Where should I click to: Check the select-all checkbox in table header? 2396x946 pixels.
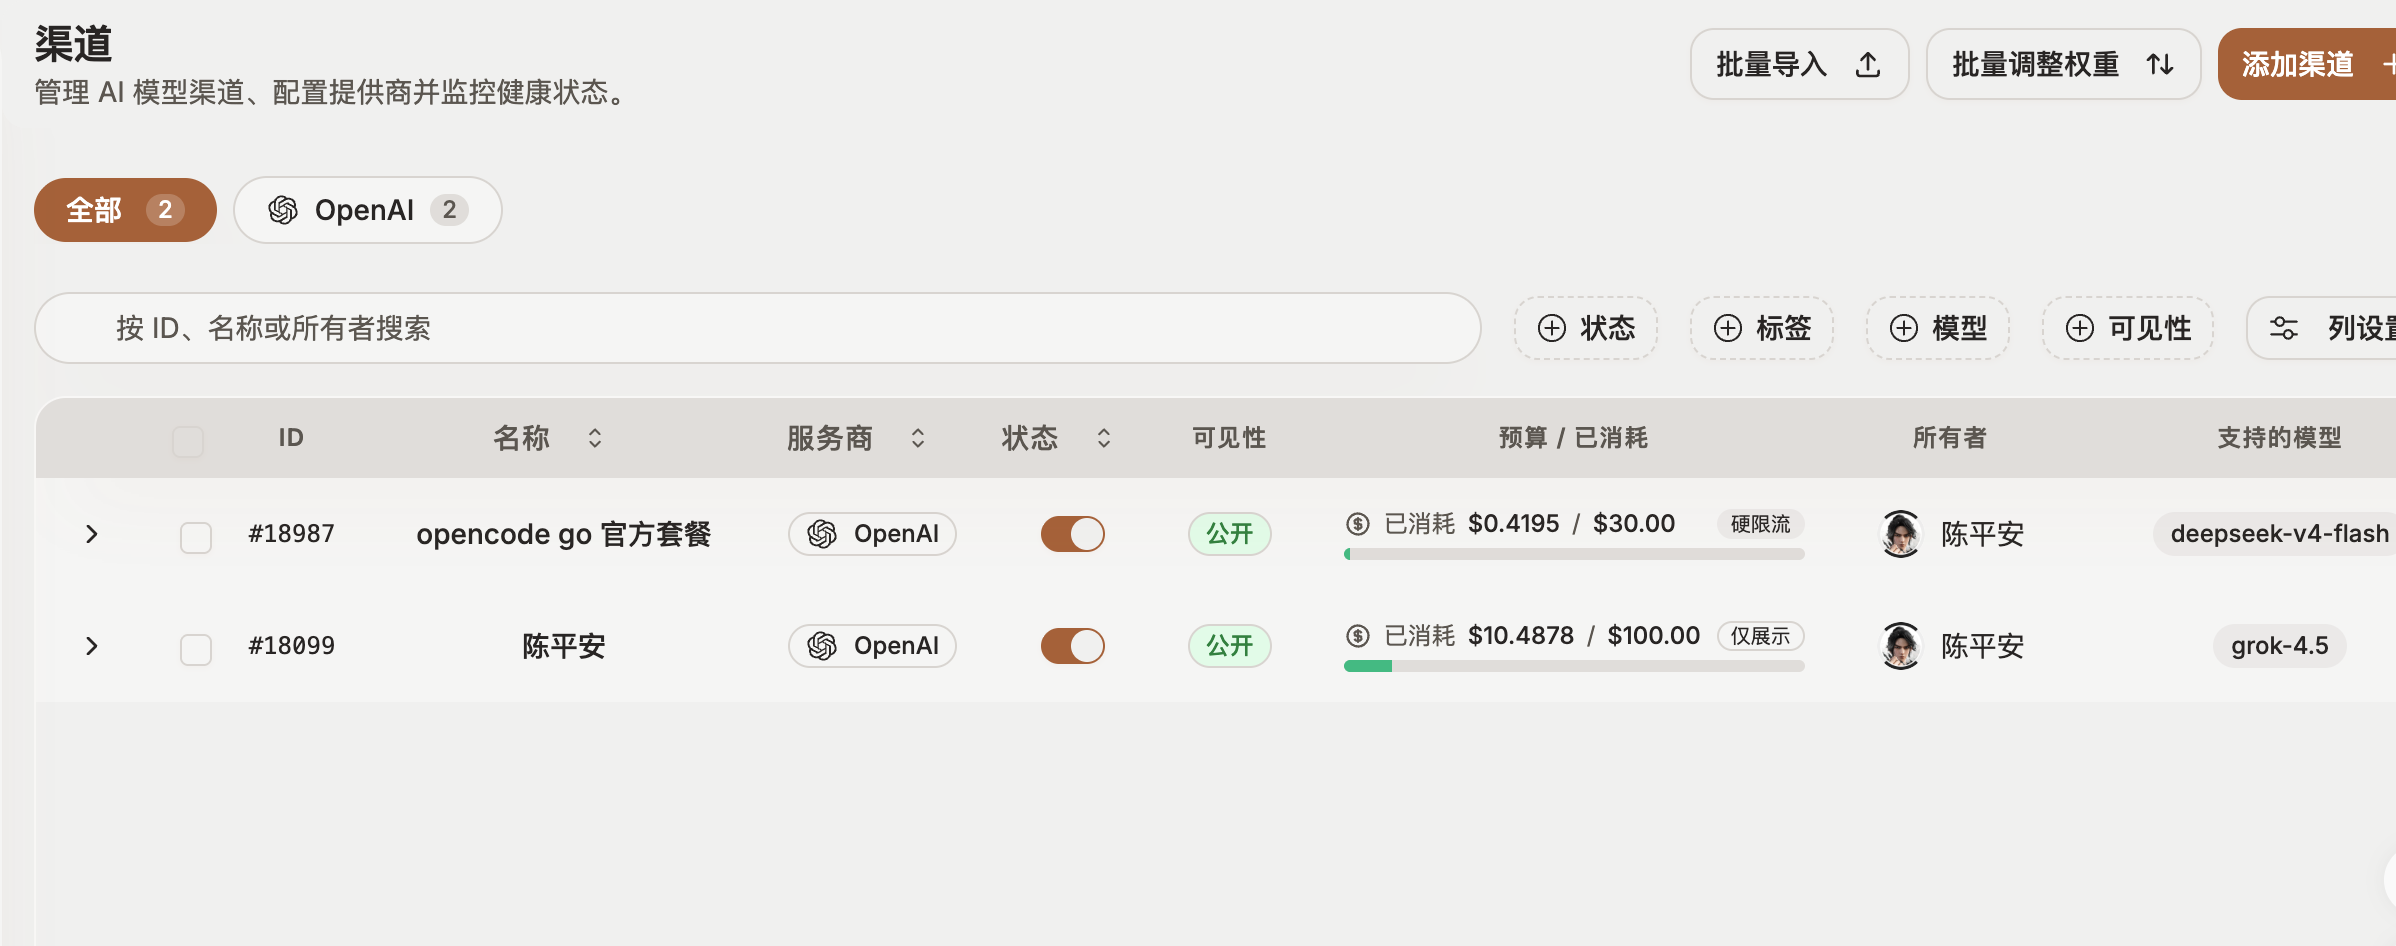188,441
